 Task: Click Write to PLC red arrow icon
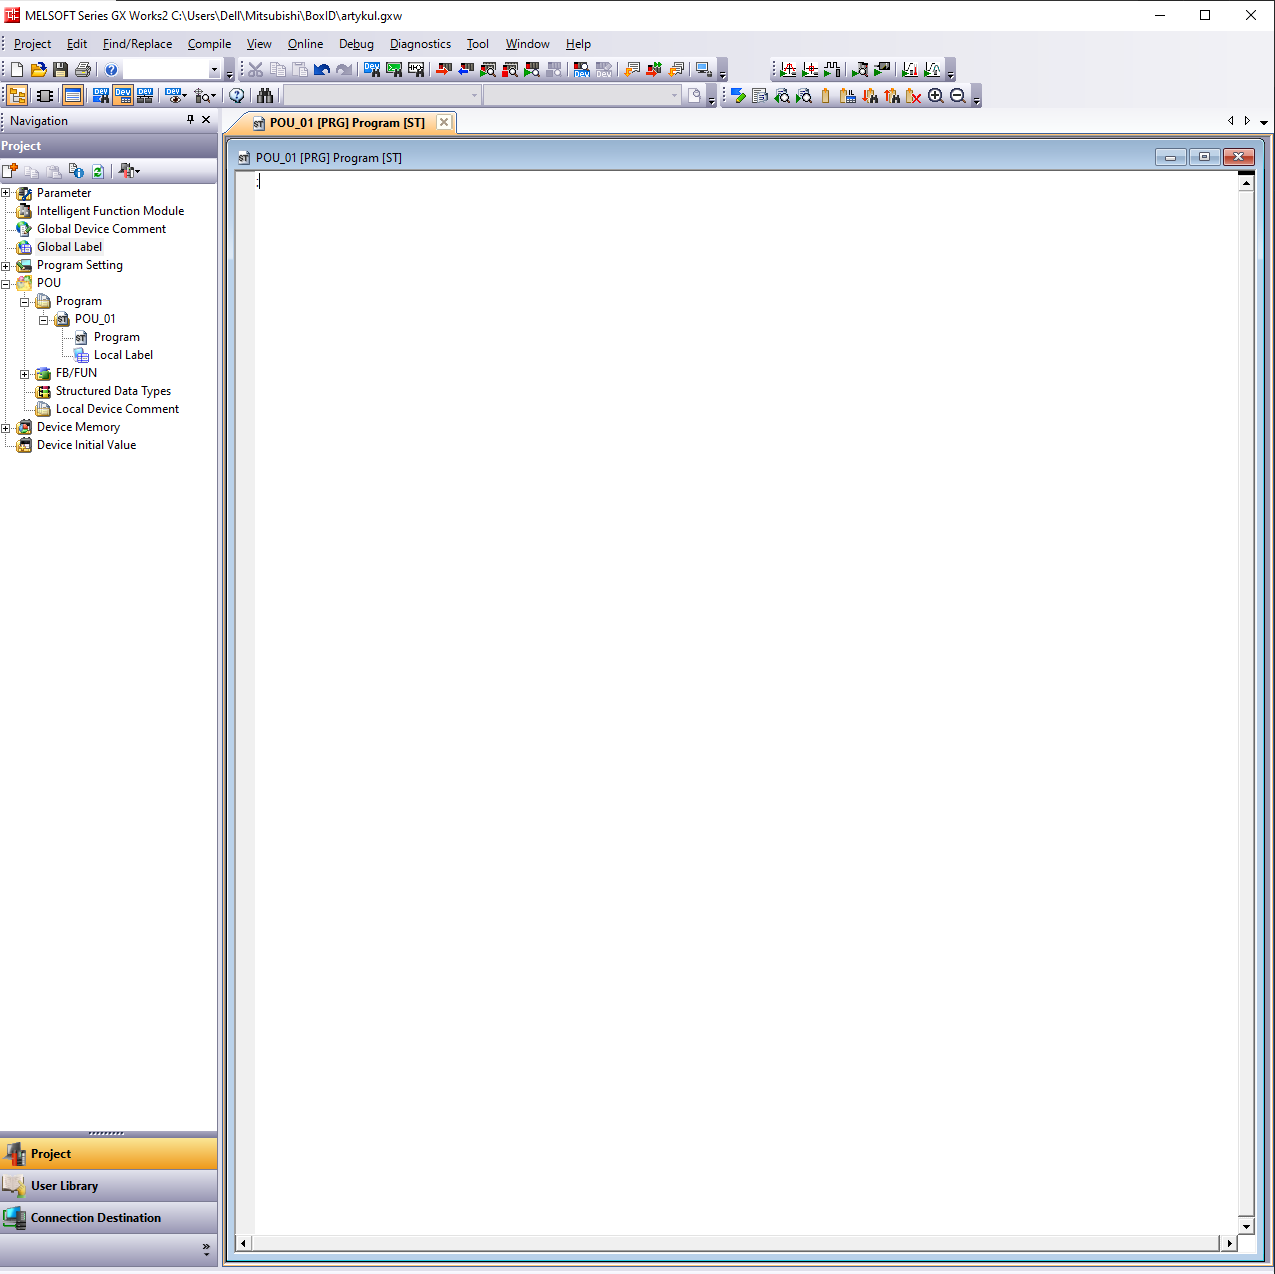(x=444, y=70)
